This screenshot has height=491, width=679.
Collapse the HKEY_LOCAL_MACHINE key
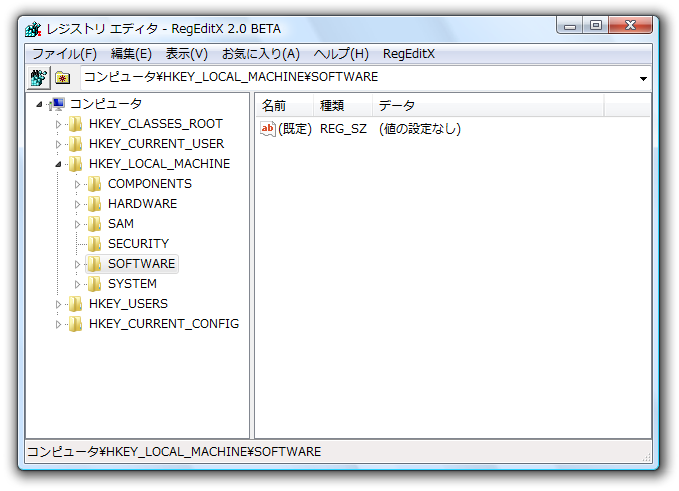pyautogui.click(x=58, y=164)
